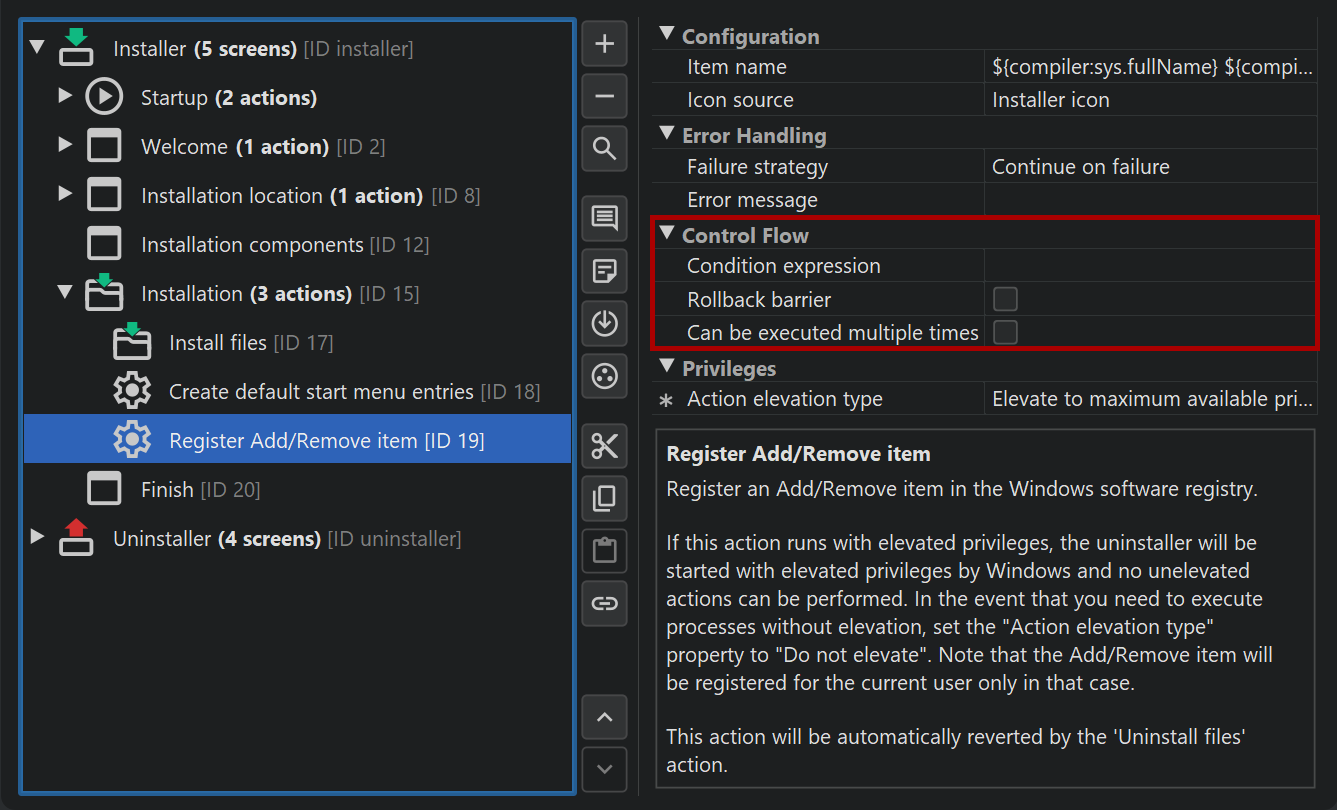The image size is (1337, 810).
Task: Move item up with chevron button
Action: click(x=604, y=717)
